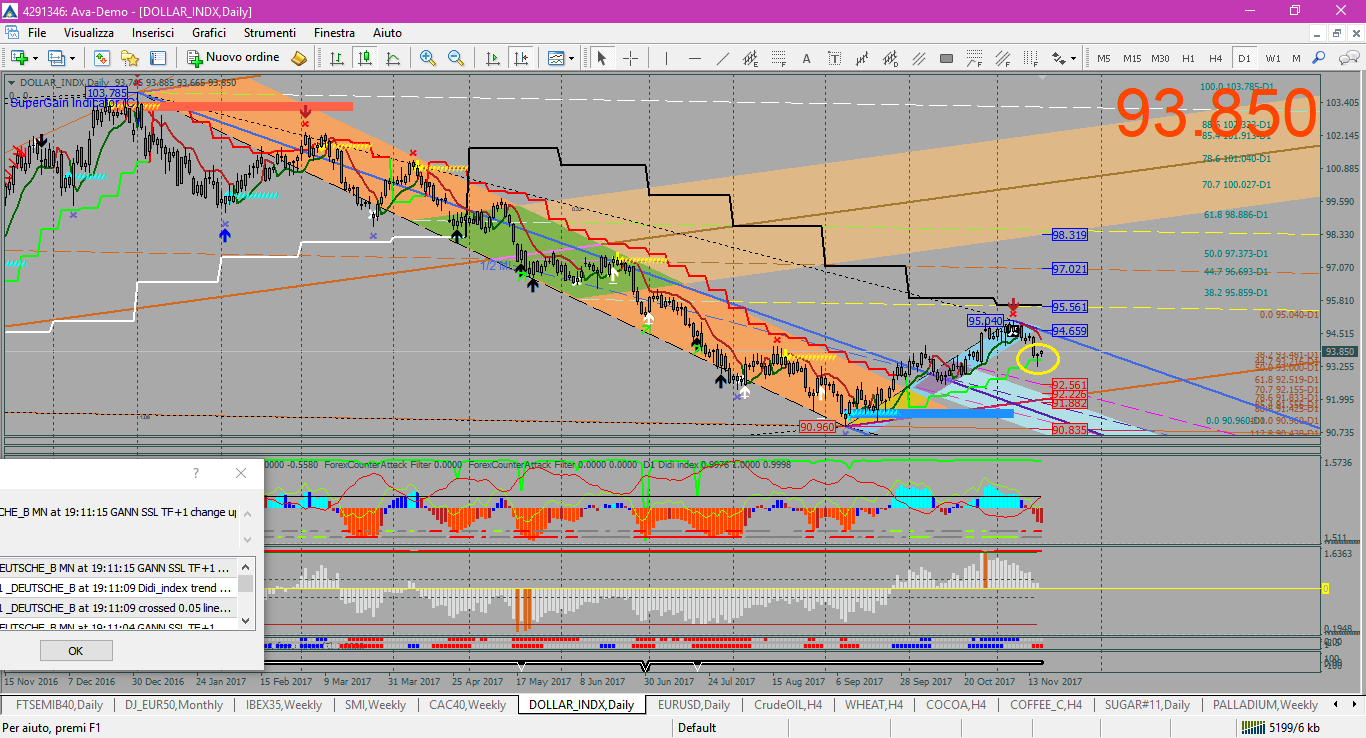Switch to EURUSD,Daily chart tab
This screenshot has width=1366, height=738.
tap(693, 704)
